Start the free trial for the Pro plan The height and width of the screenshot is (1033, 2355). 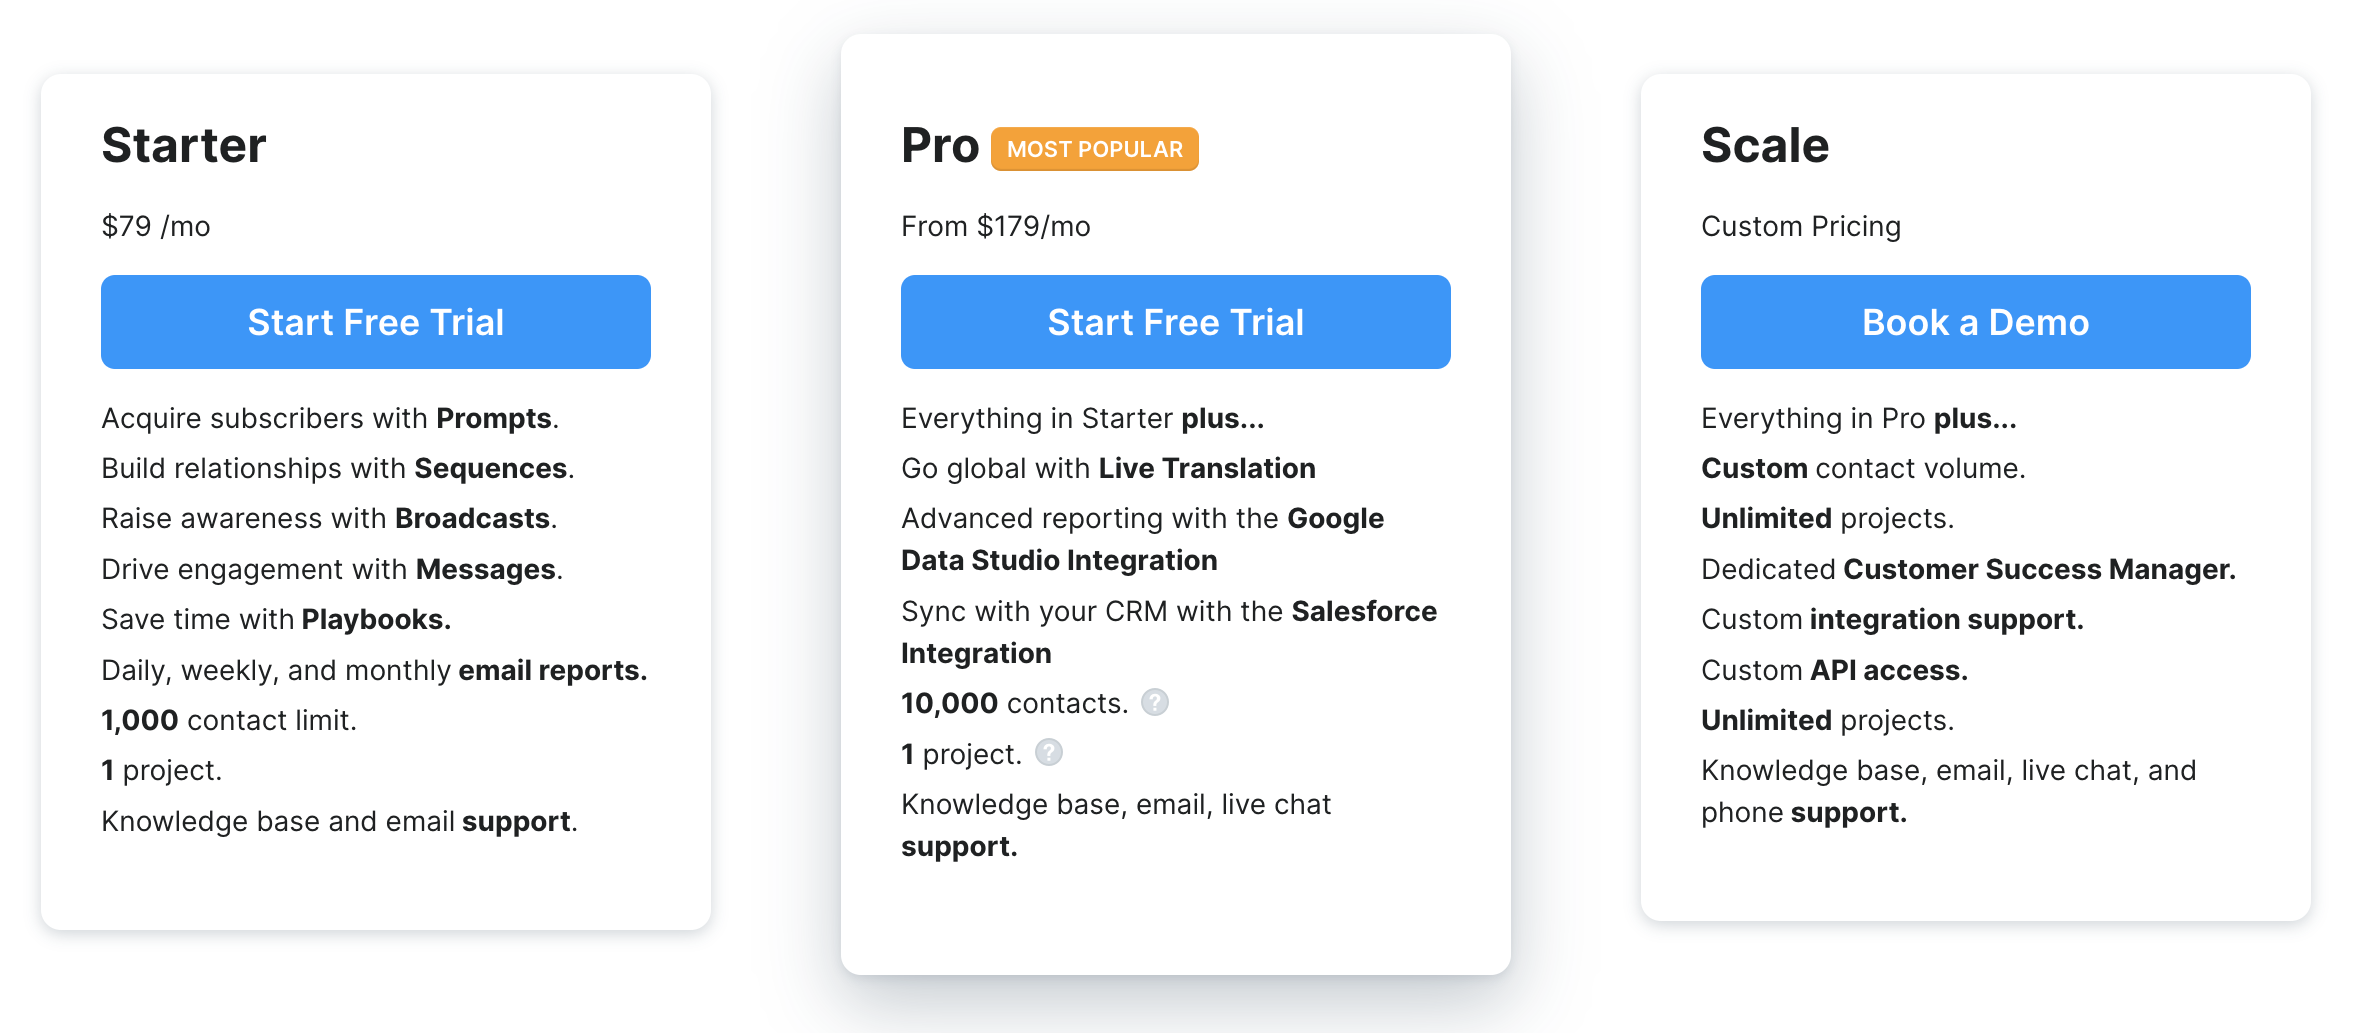[x=1176, y=322]
